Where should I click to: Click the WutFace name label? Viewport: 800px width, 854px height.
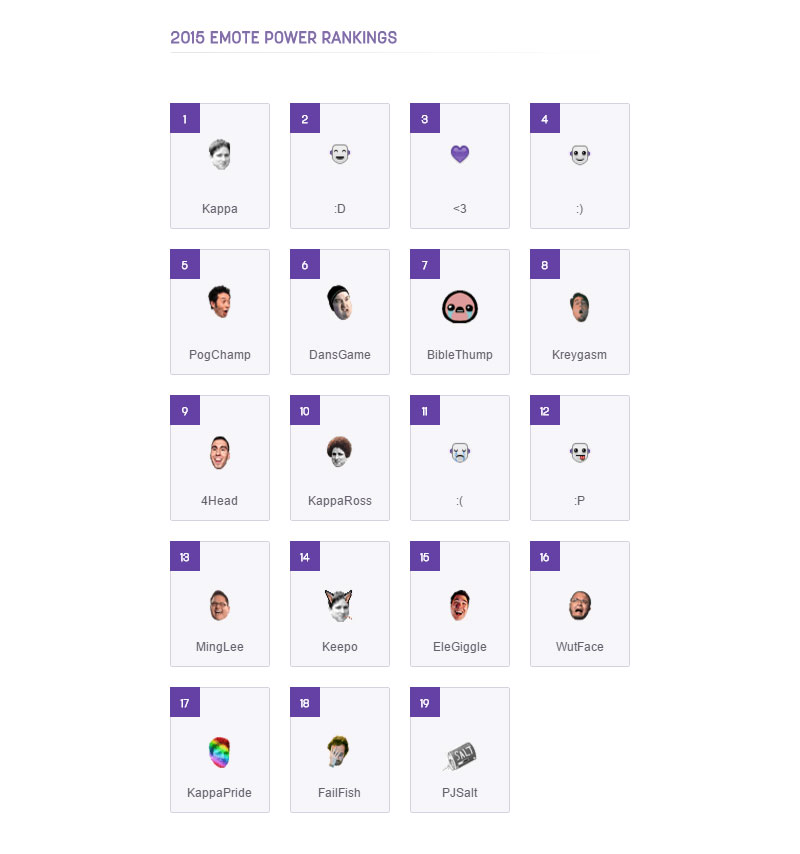[579, 646]
